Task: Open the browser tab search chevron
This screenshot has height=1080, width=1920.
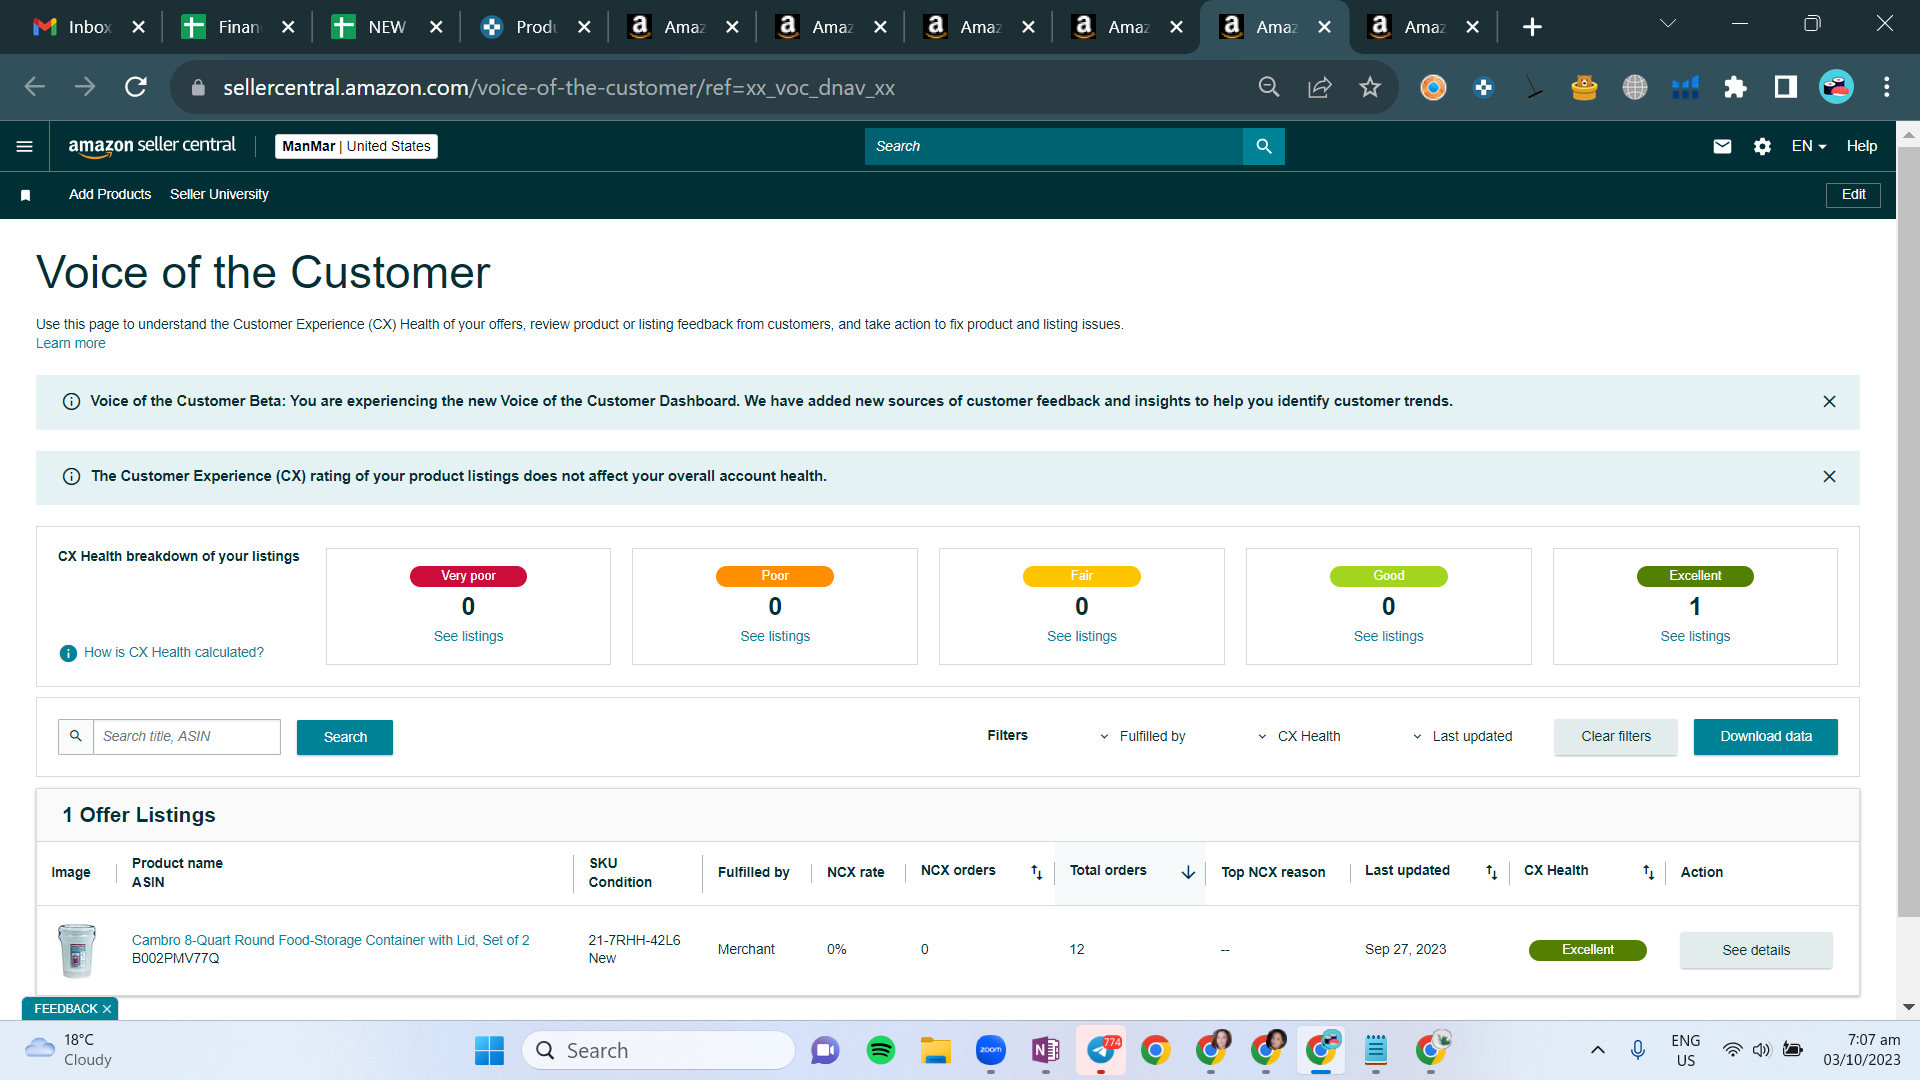Action: pos(1668,24)
